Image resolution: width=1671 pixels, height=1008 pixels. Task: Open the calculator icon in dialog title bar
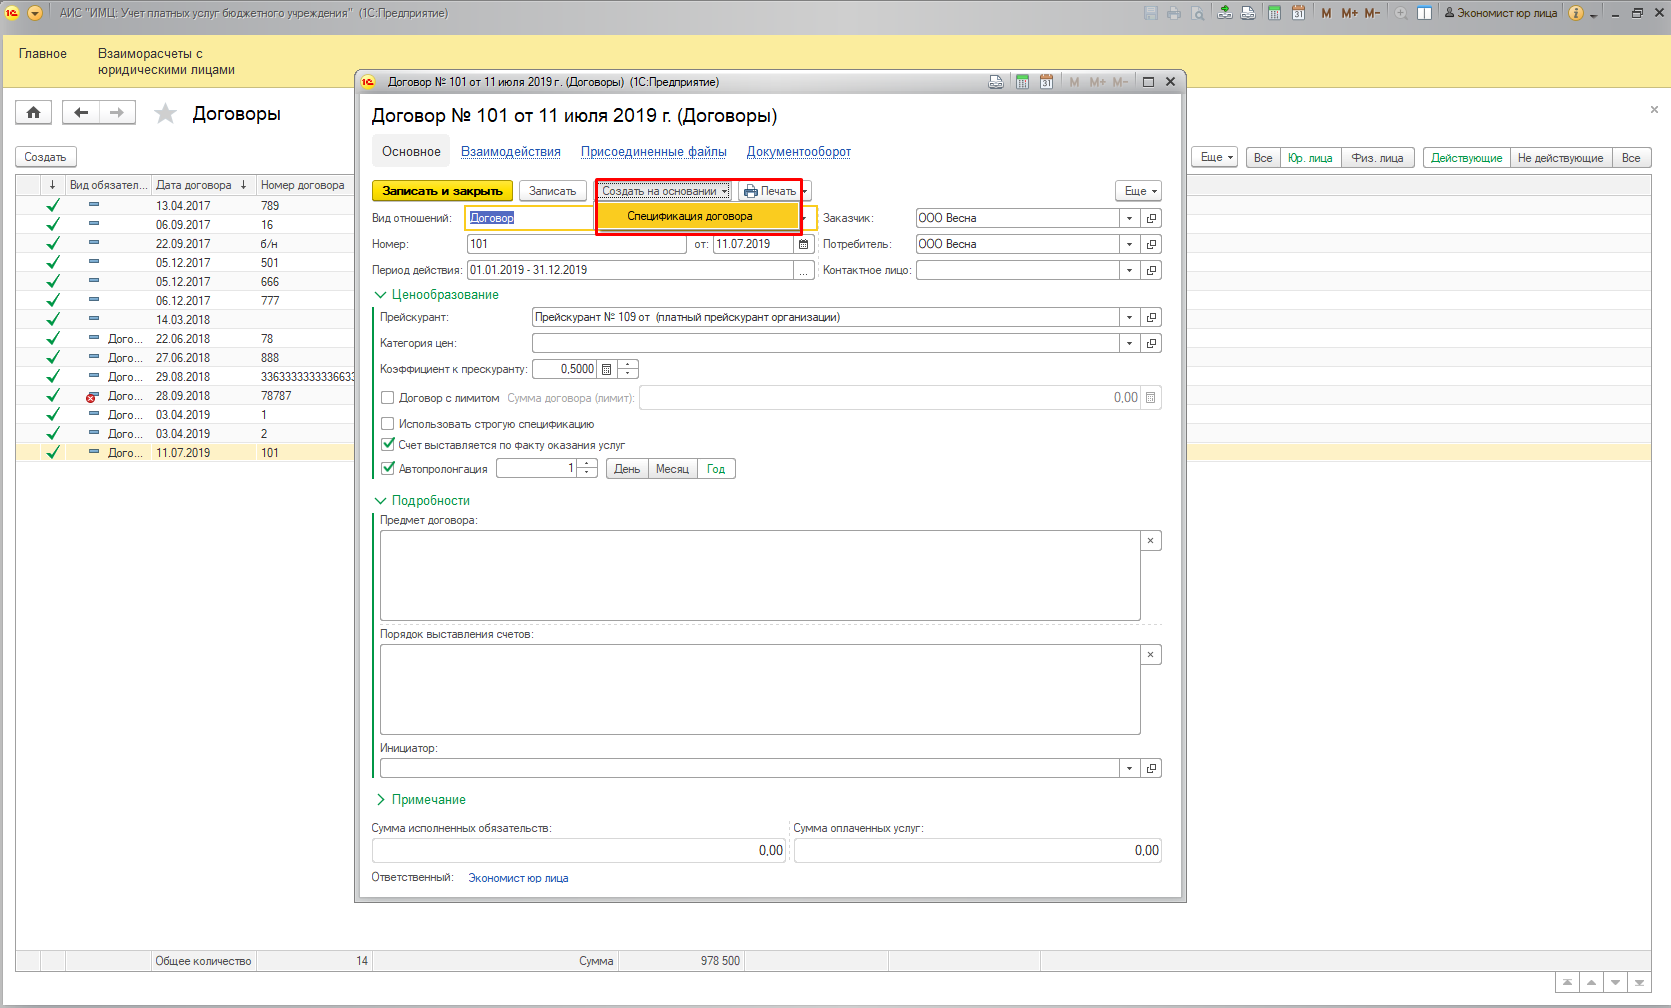coord(1022,82)
